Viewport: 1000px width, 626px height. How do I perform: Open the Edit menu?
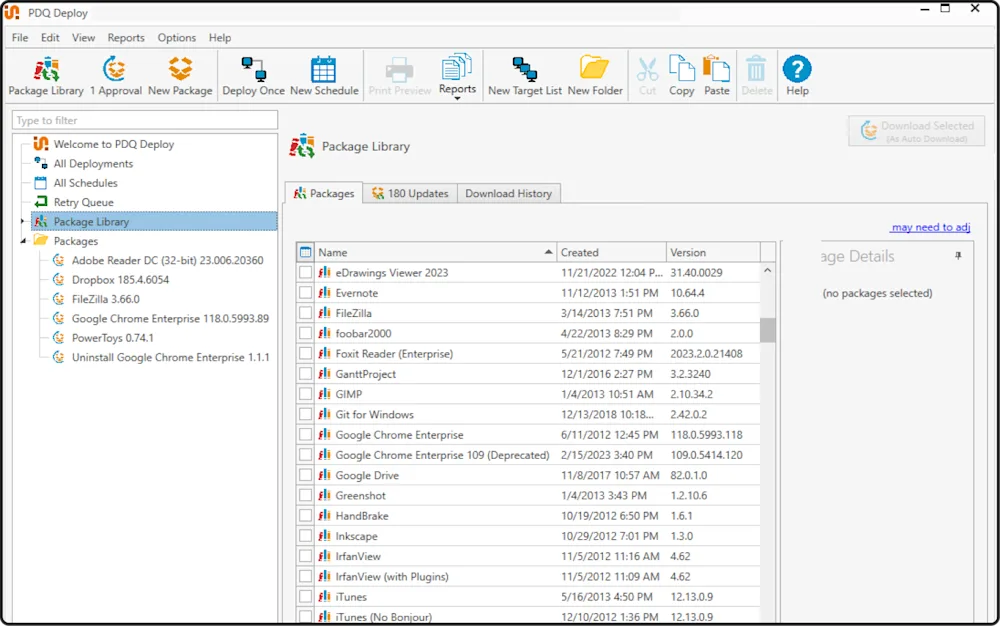(x=50, y=38)
